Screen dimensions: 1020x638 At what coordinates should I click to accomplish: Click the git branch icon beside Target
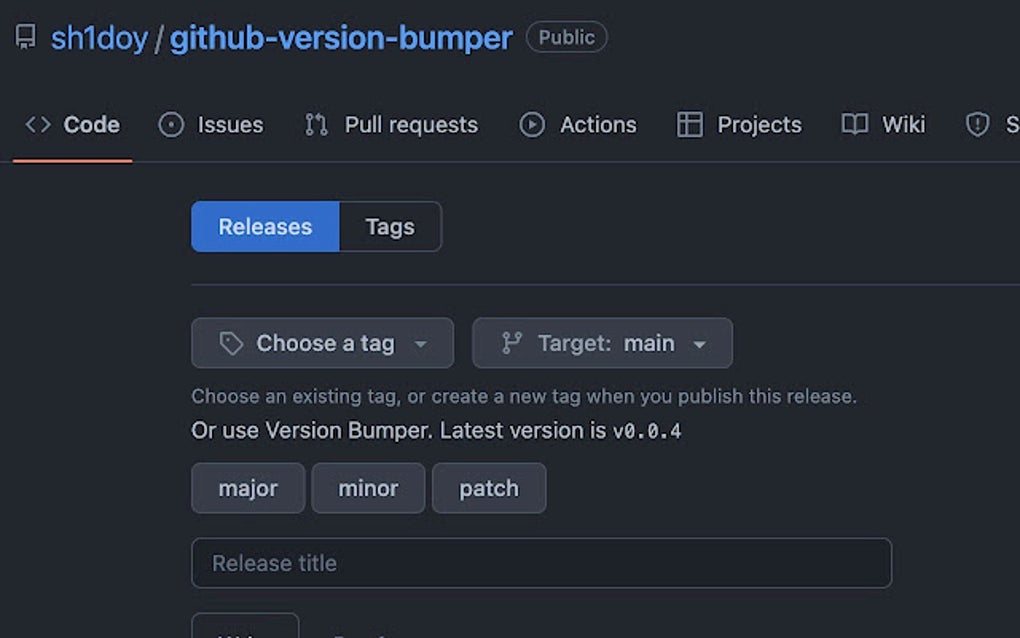point(512,344)
